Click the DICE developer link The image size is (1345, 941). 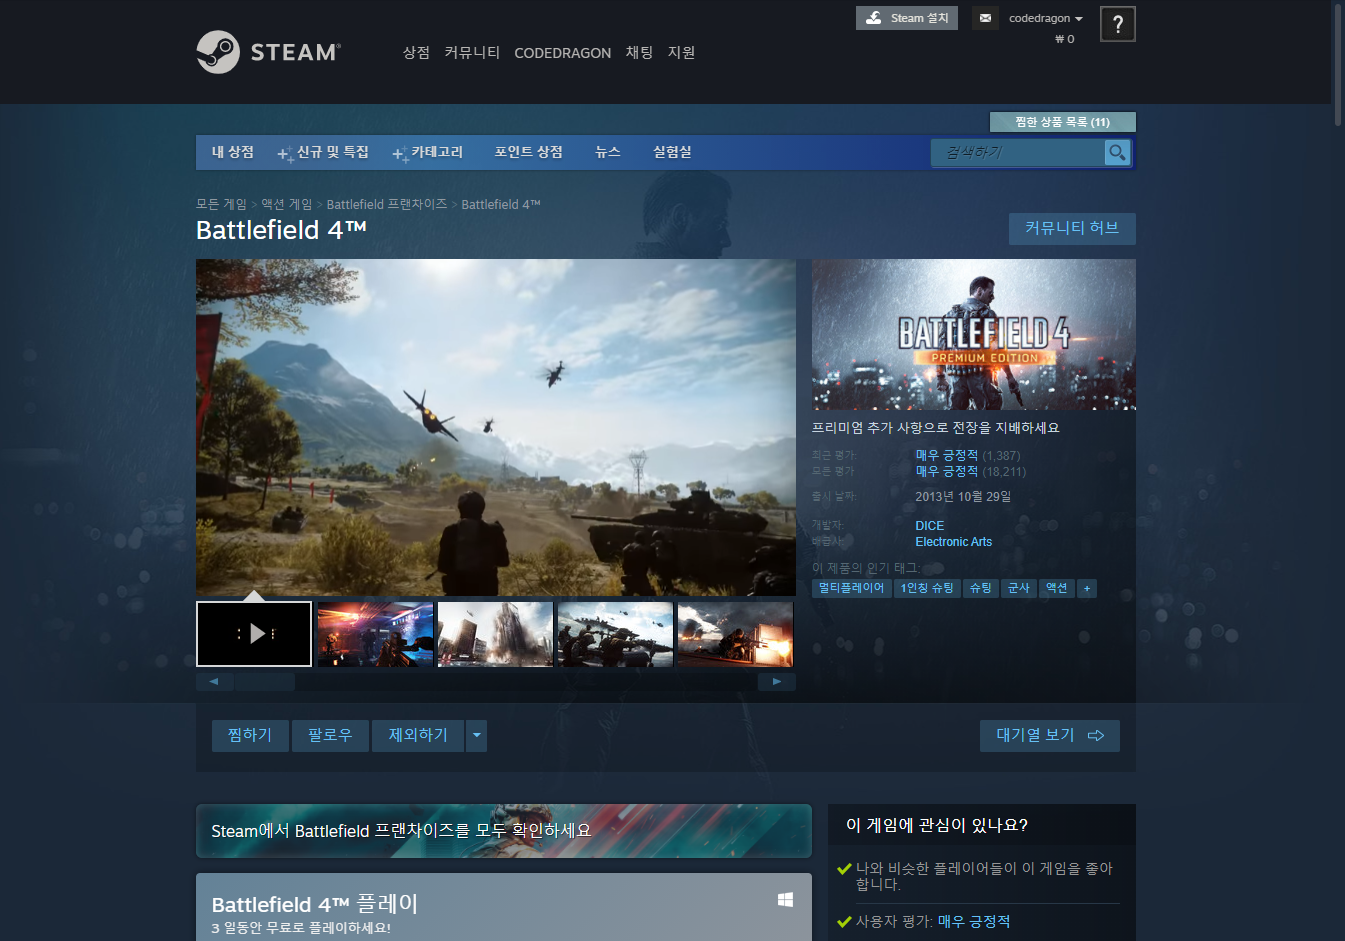pyautogui.click(x=930, y=526)
